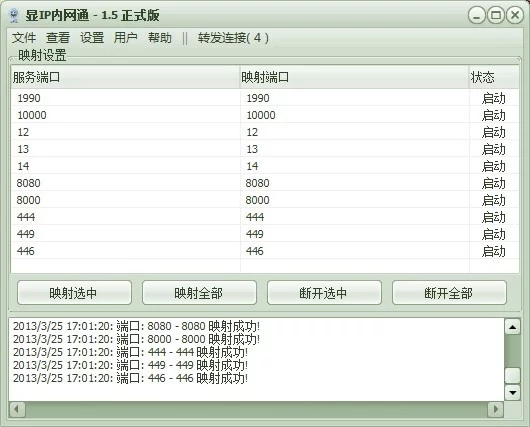
Task: Select the service port 13 row
Action: point(265,149)
